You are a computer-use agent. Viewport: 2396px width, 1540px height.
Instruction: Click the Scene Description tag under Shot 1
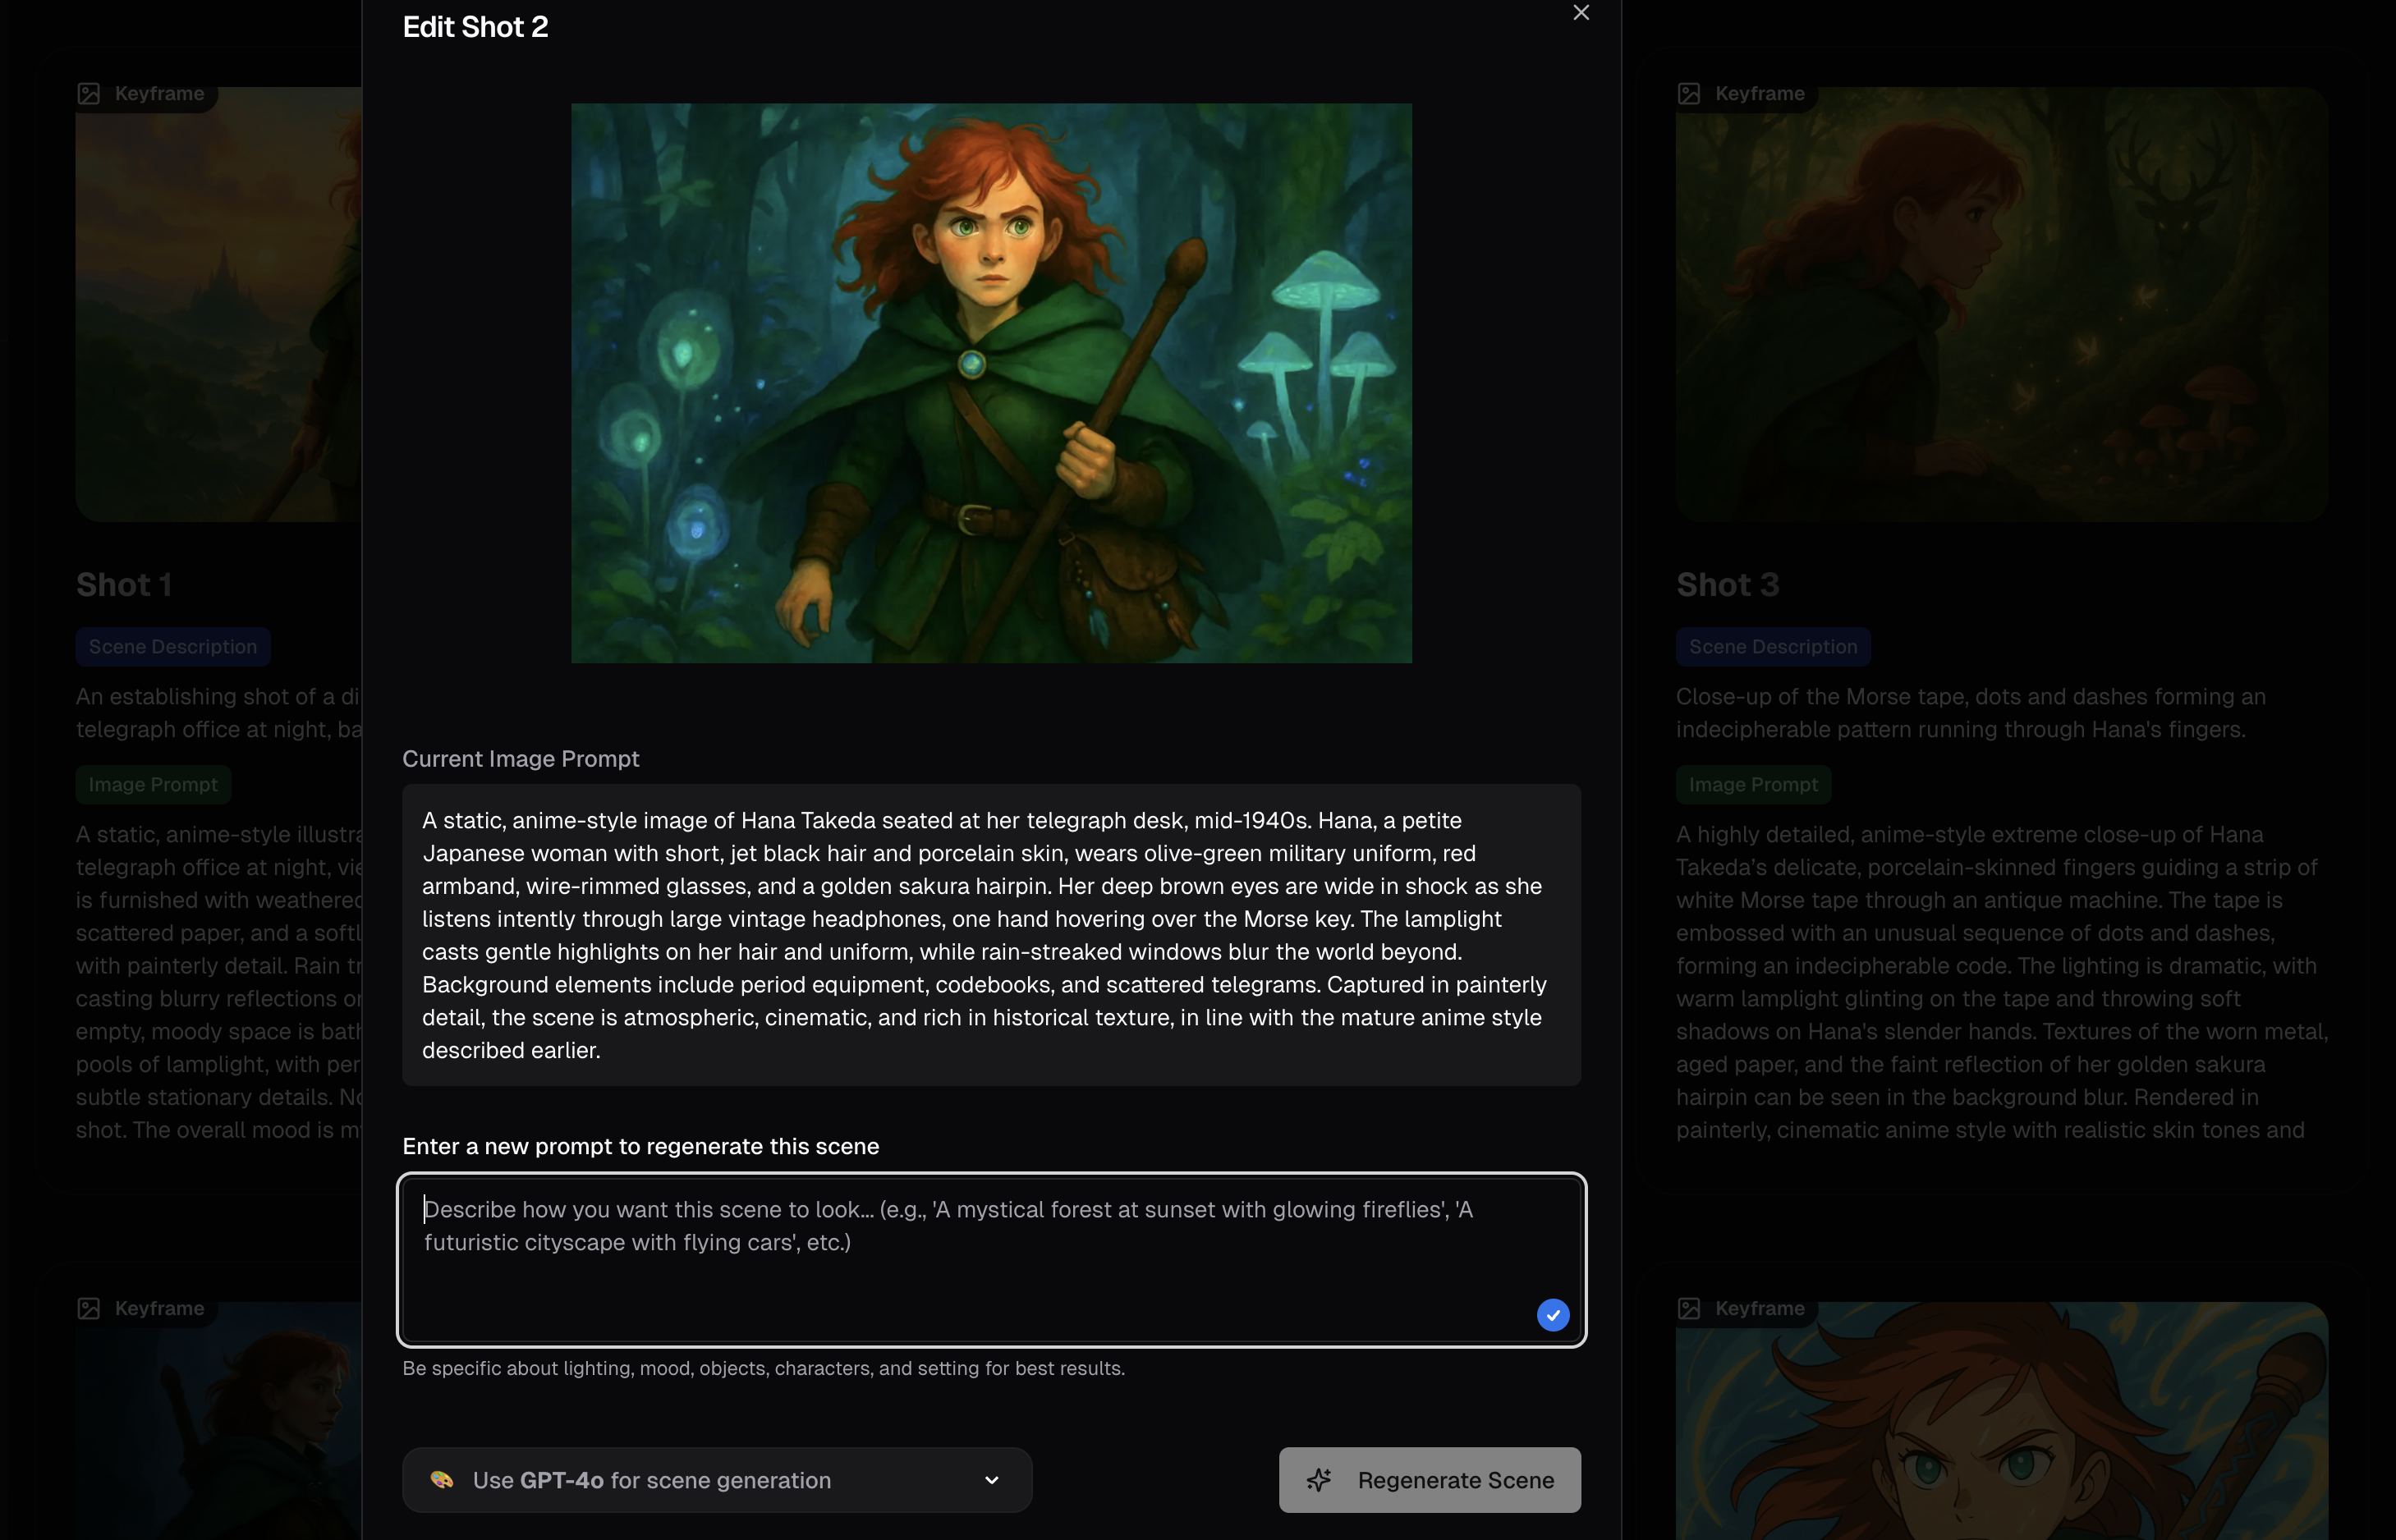(173, 647)
